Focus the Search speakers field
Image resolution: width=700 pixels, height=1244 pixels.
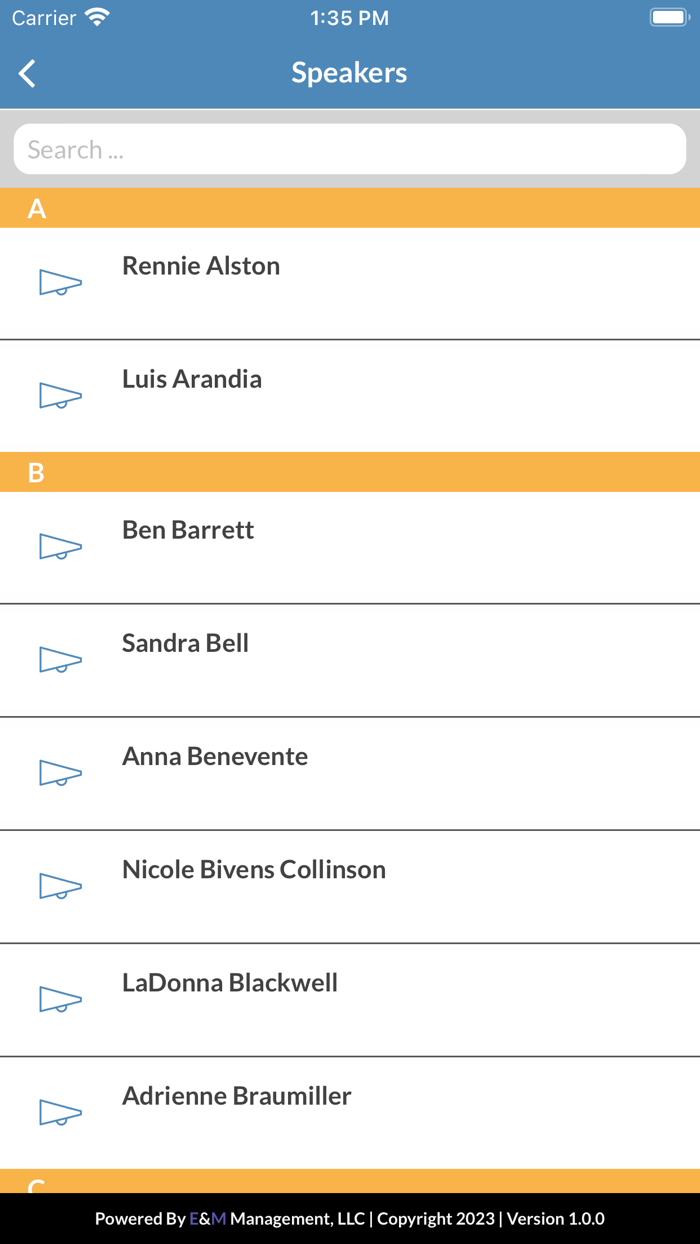350,150
